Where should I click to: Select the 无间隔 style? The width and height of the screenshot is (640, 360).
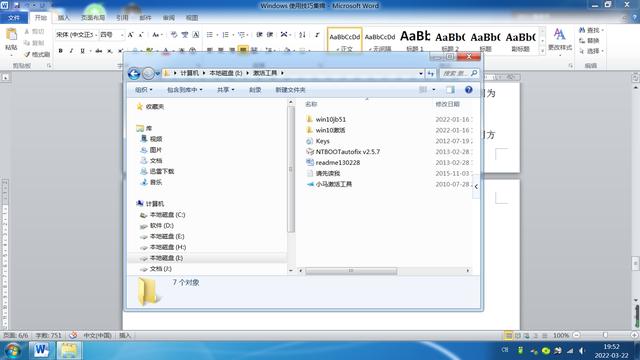(380, 41)
